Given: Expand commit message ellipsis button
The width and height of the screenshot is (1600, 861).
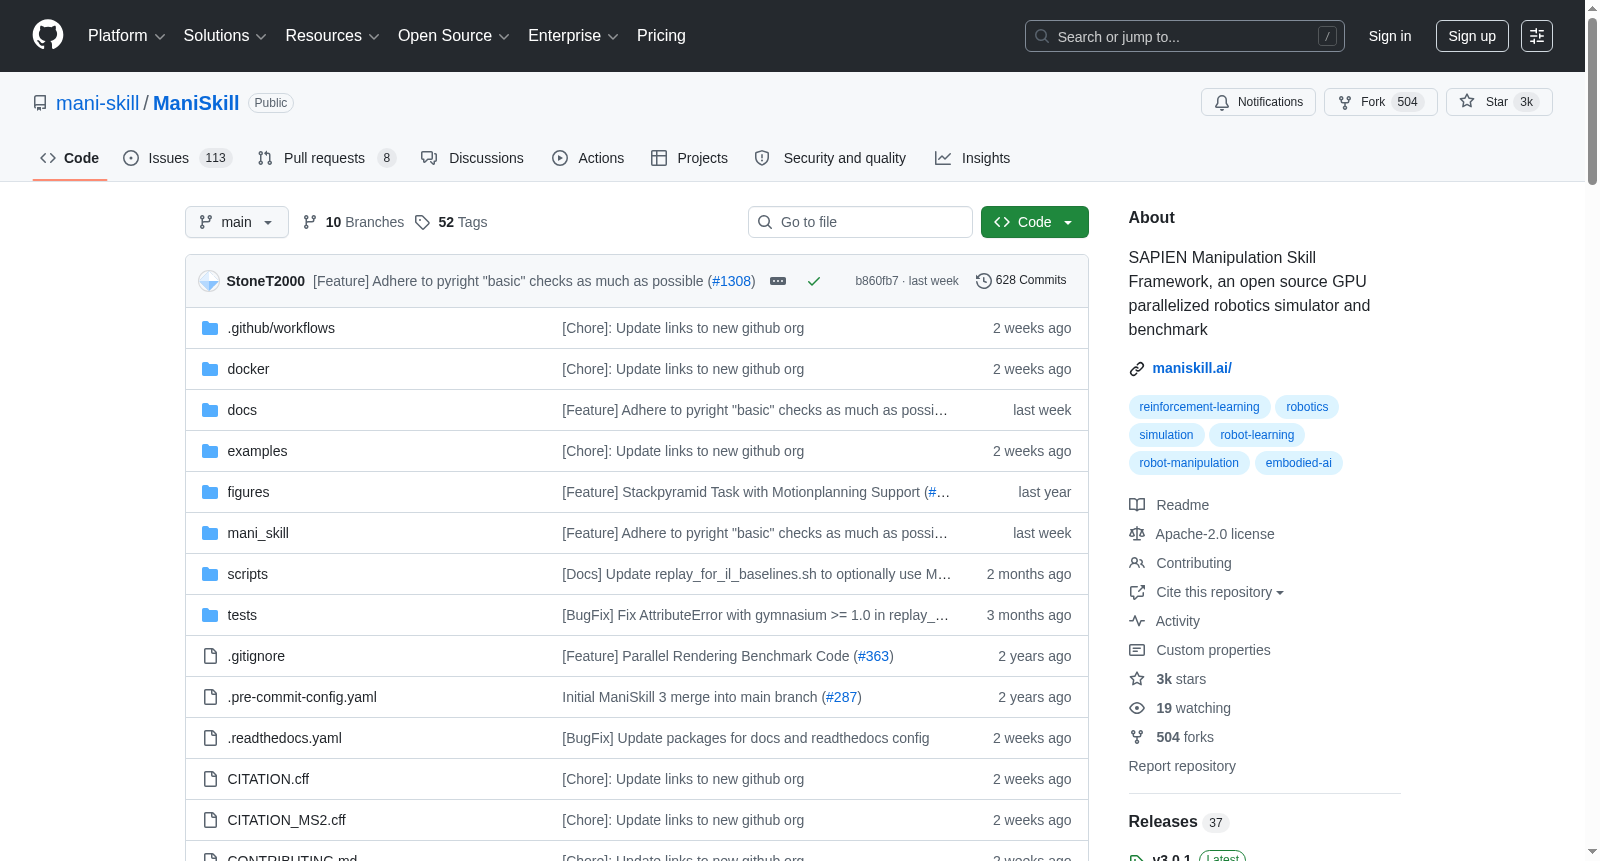Looking at the screenshot, I should [x=778, y=281].
